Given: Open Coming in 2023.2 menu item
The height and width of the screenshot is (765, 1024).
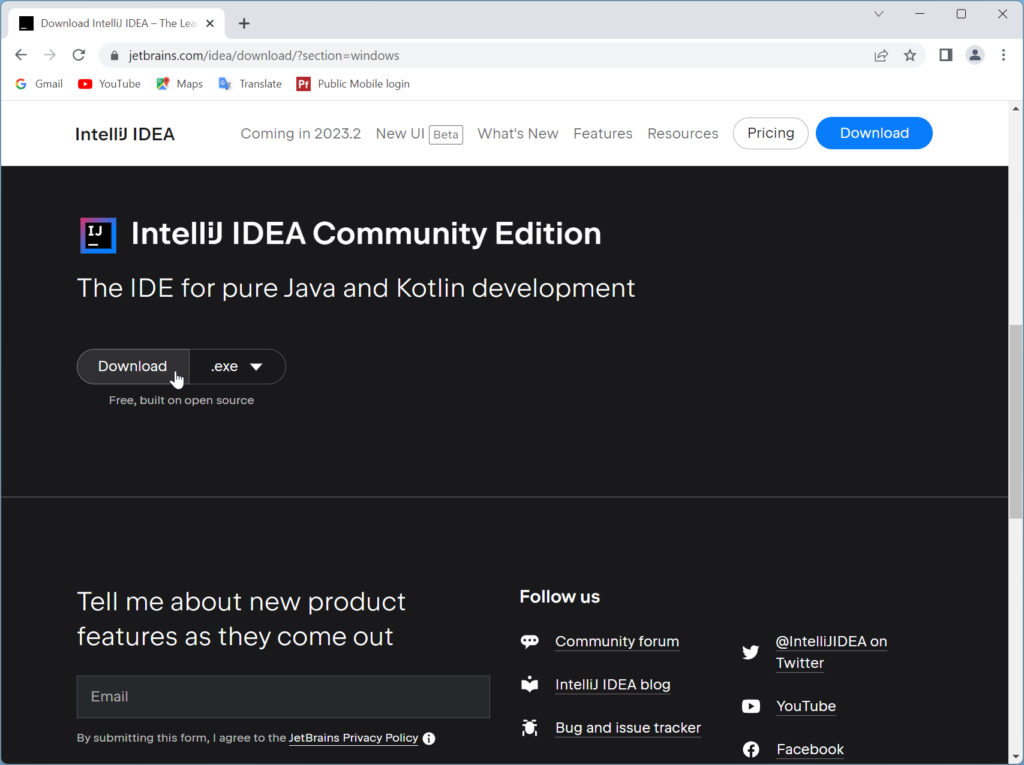Looking at the screenshot, I should [x=300, y=133].
